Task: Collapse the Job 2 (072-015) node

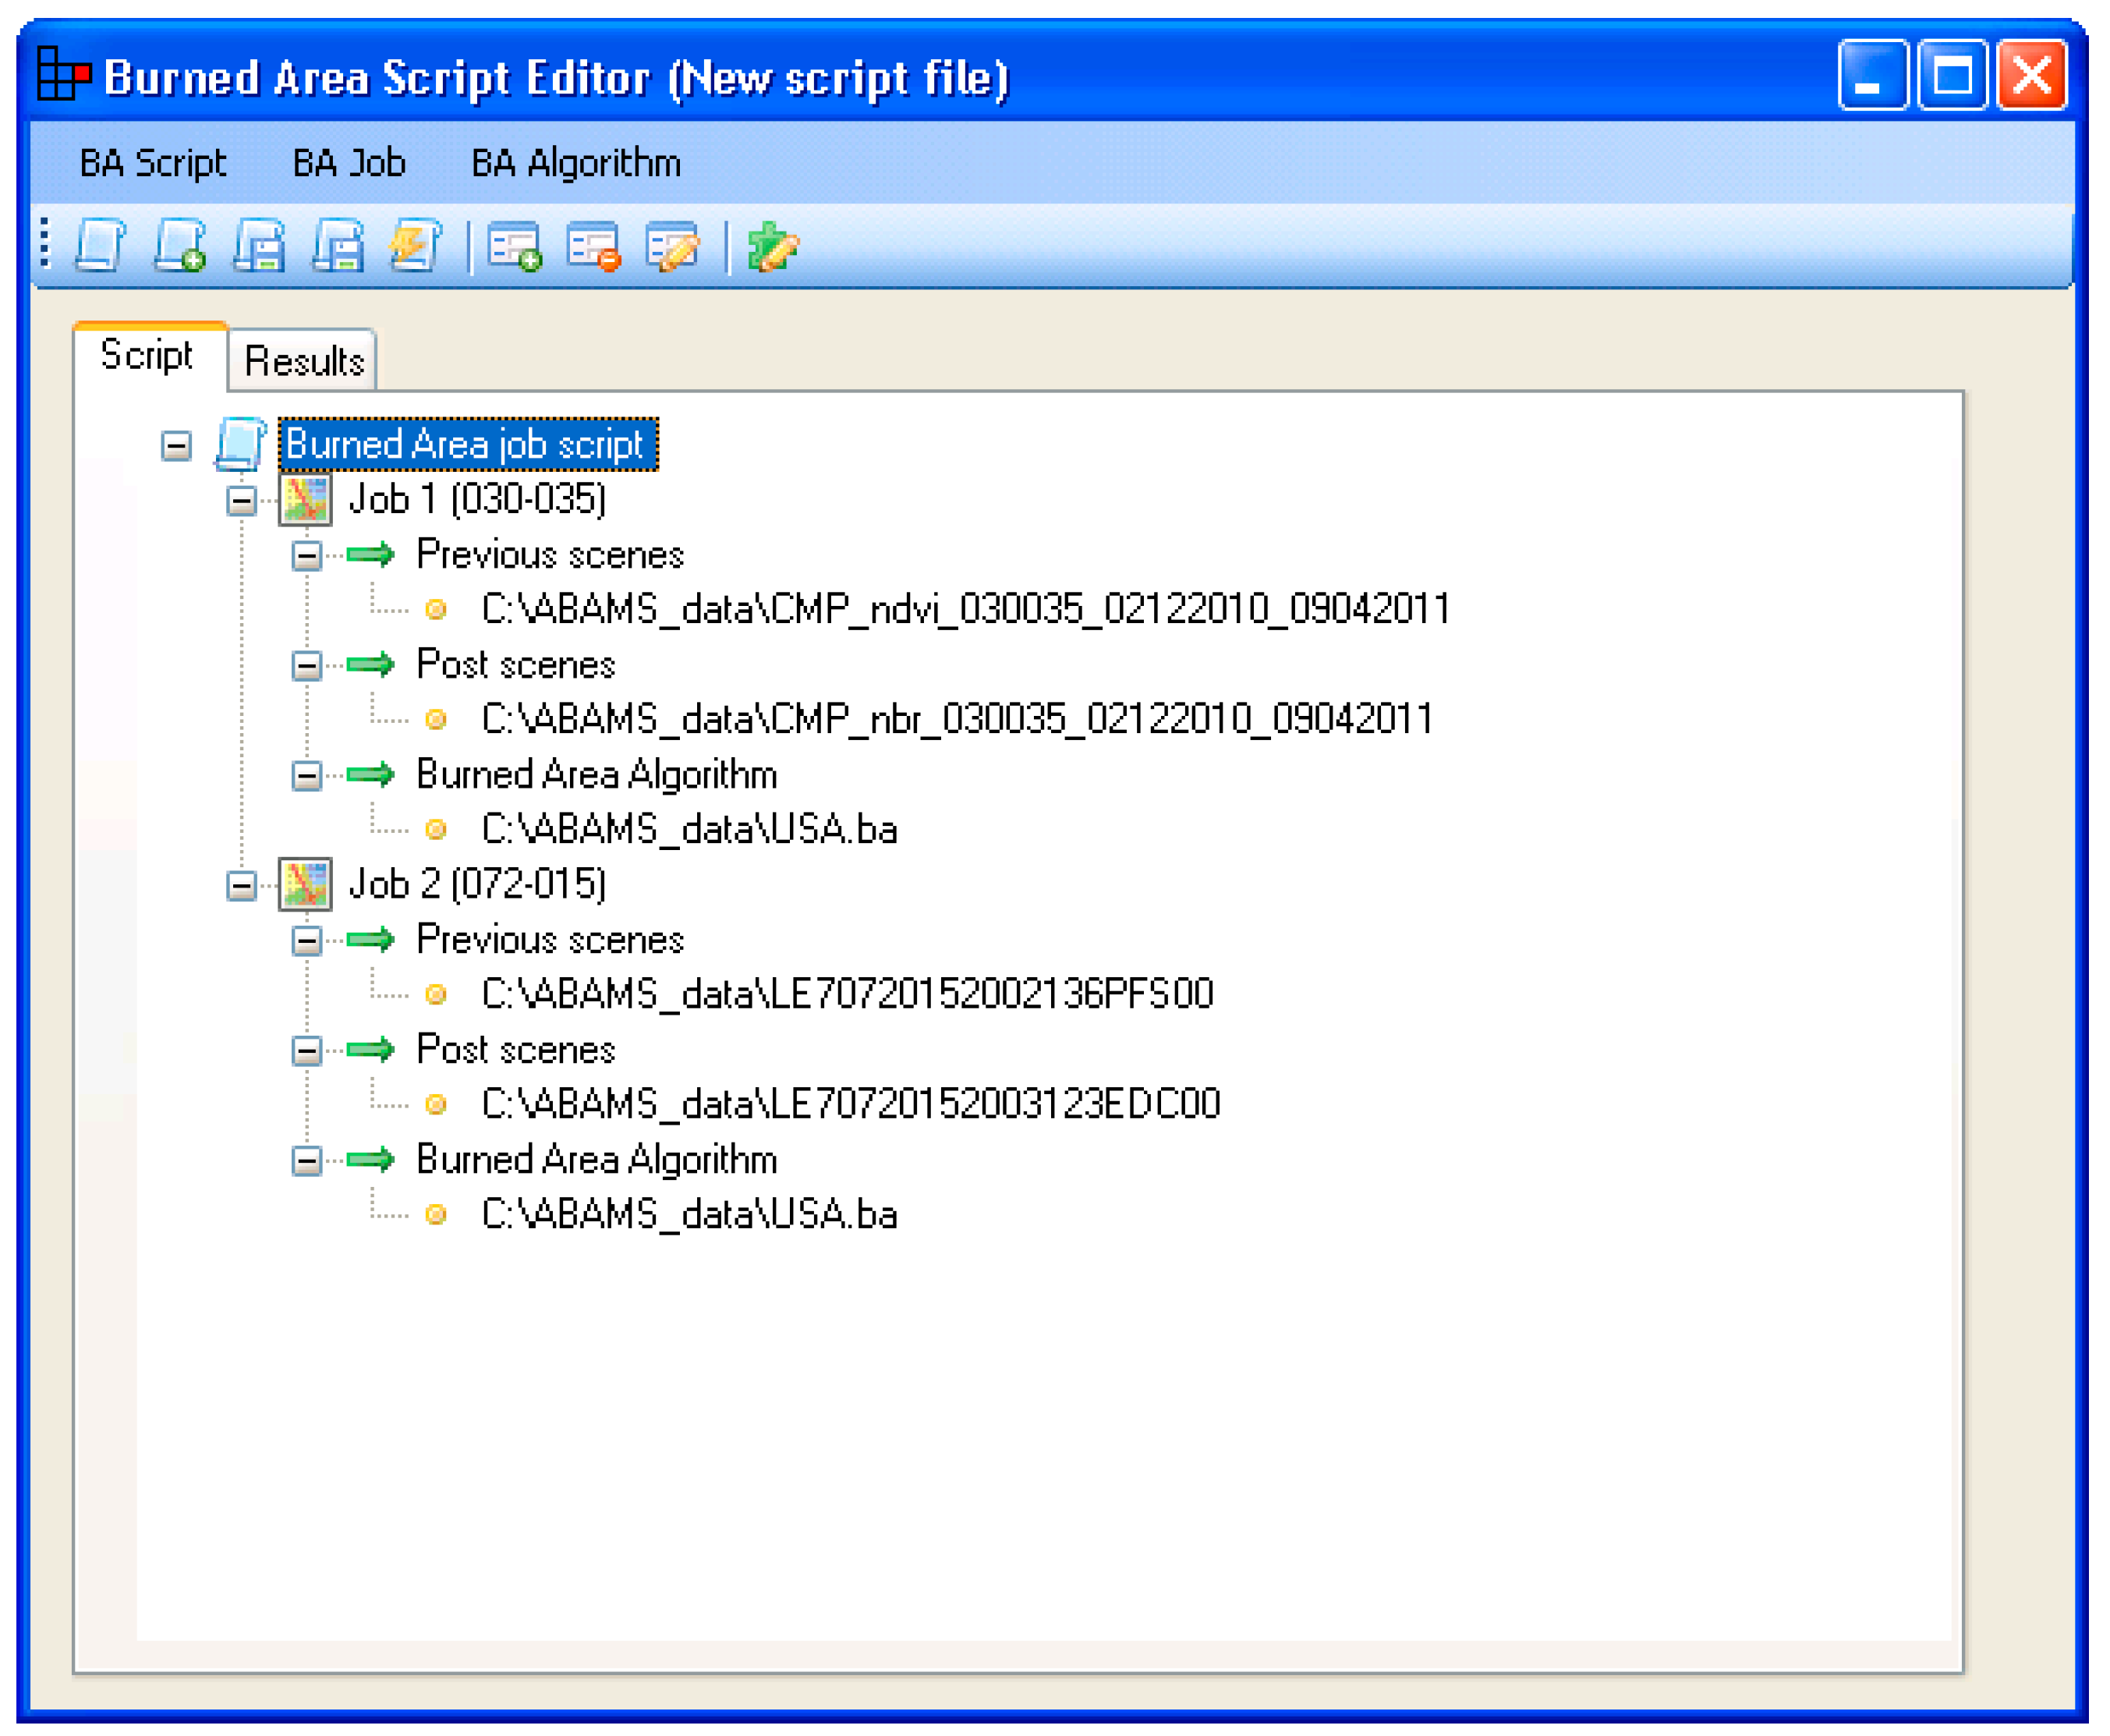Action: tap(241, 885)
